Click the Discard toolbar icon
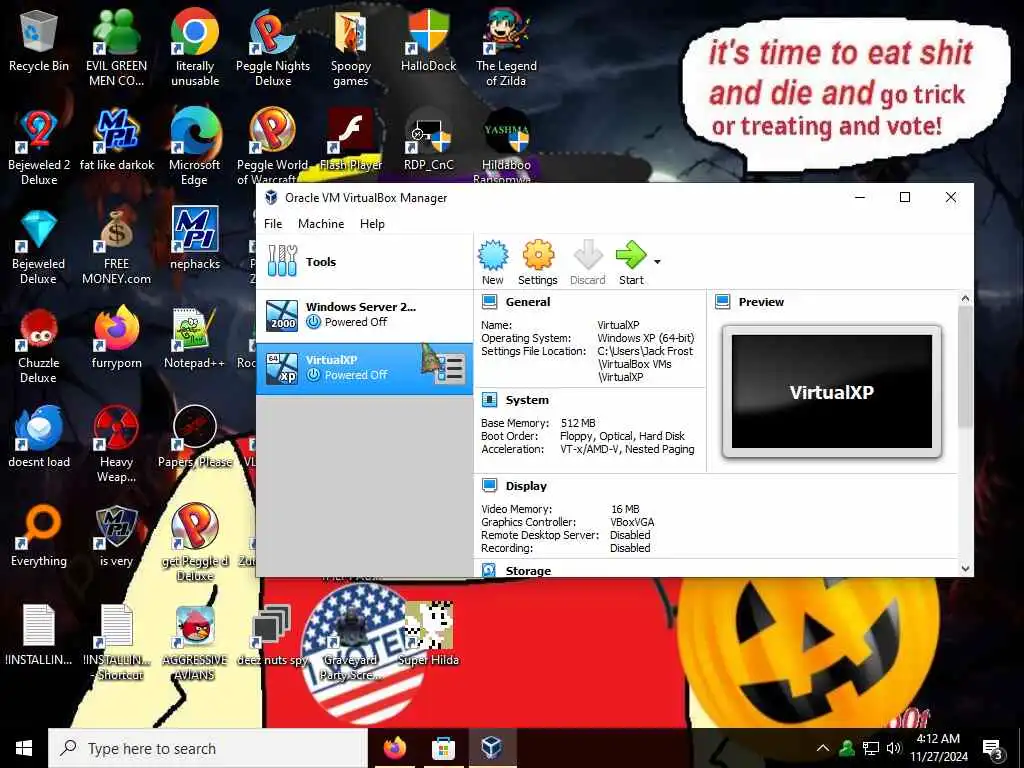The height and width of the screenshot is (768, 1024). point(587,263)
